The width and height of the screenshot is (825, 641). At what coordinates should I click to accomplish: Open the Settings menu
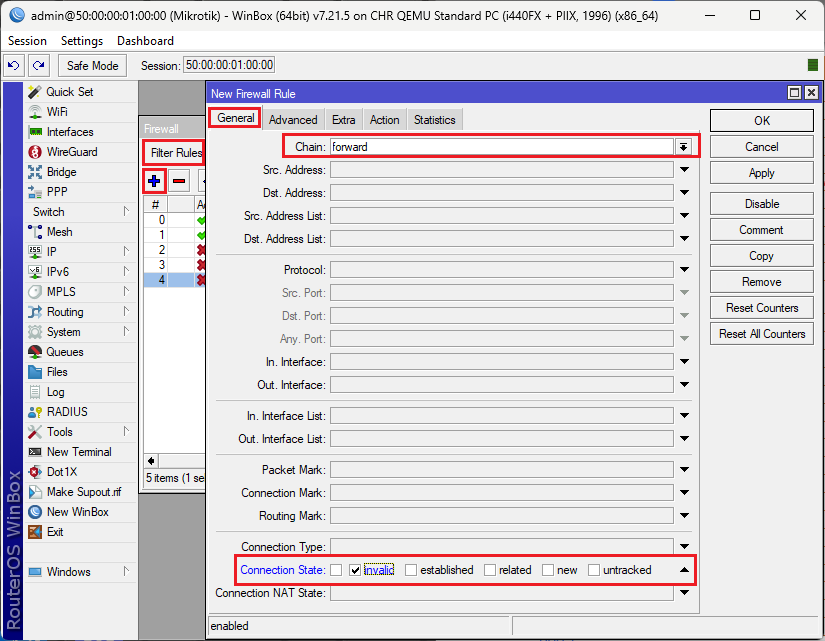point(82,41)
